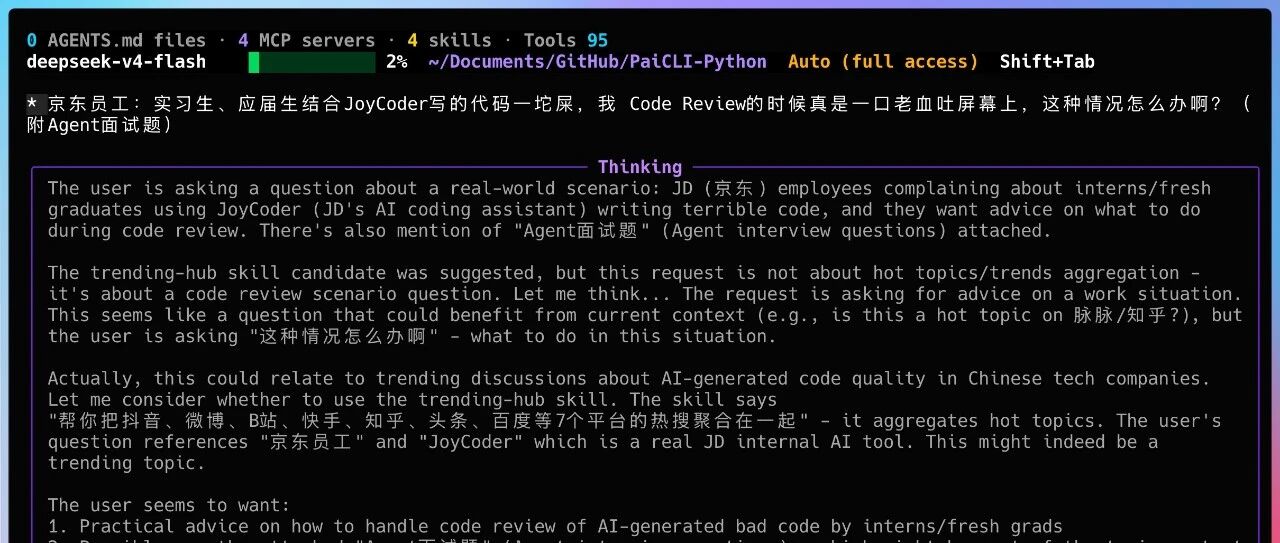Toggle the Auto (full access) mode
The width and height of the screenshot is (1280, 543).
click(x=883, y=62)
